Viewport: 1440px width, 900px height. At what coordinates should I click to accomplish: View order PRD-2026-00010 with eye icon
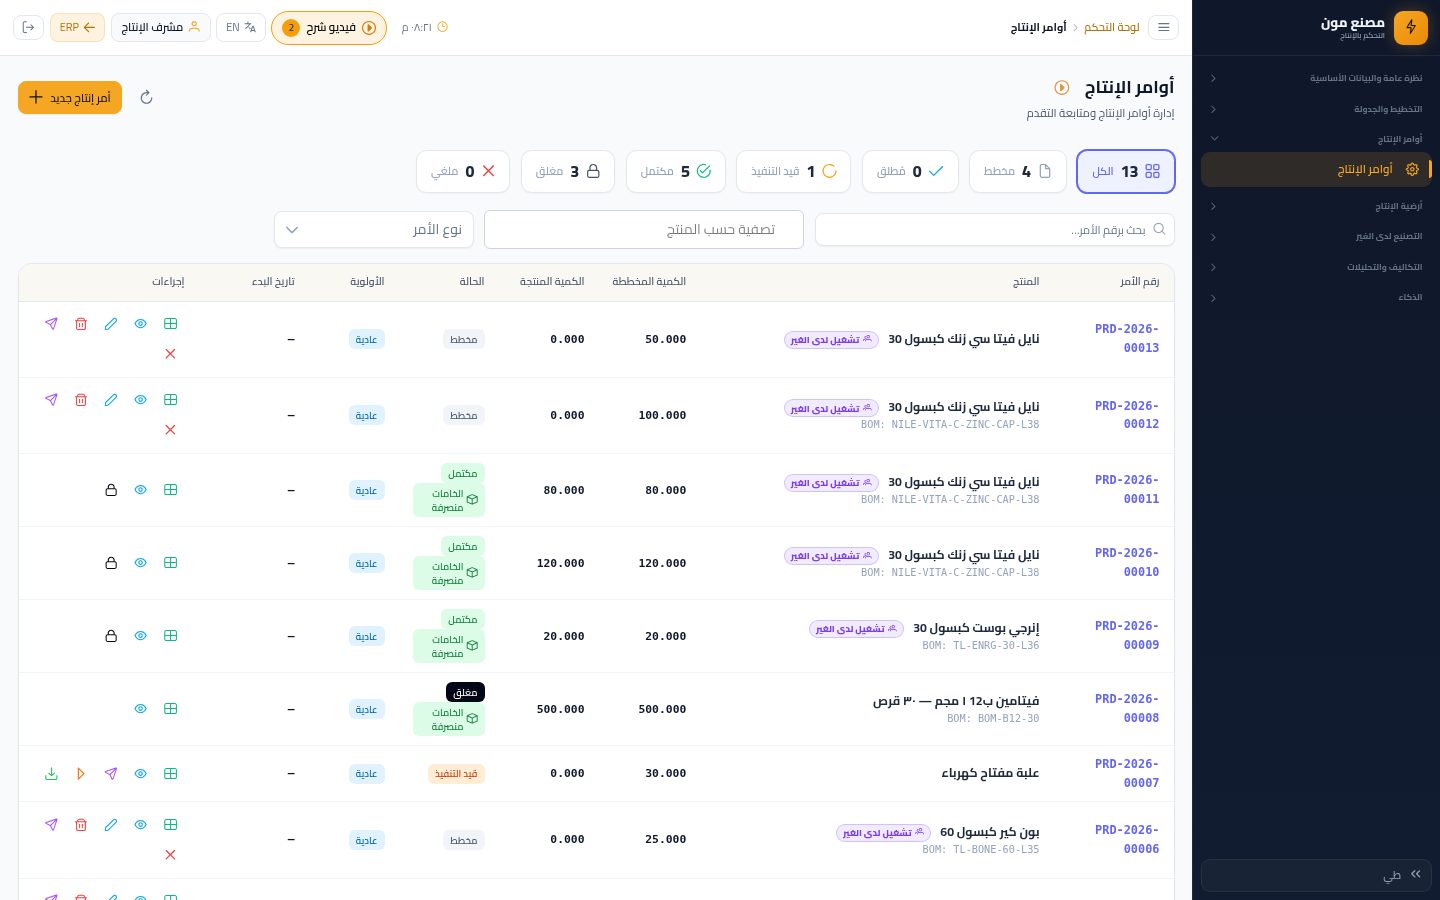(141, 563)
